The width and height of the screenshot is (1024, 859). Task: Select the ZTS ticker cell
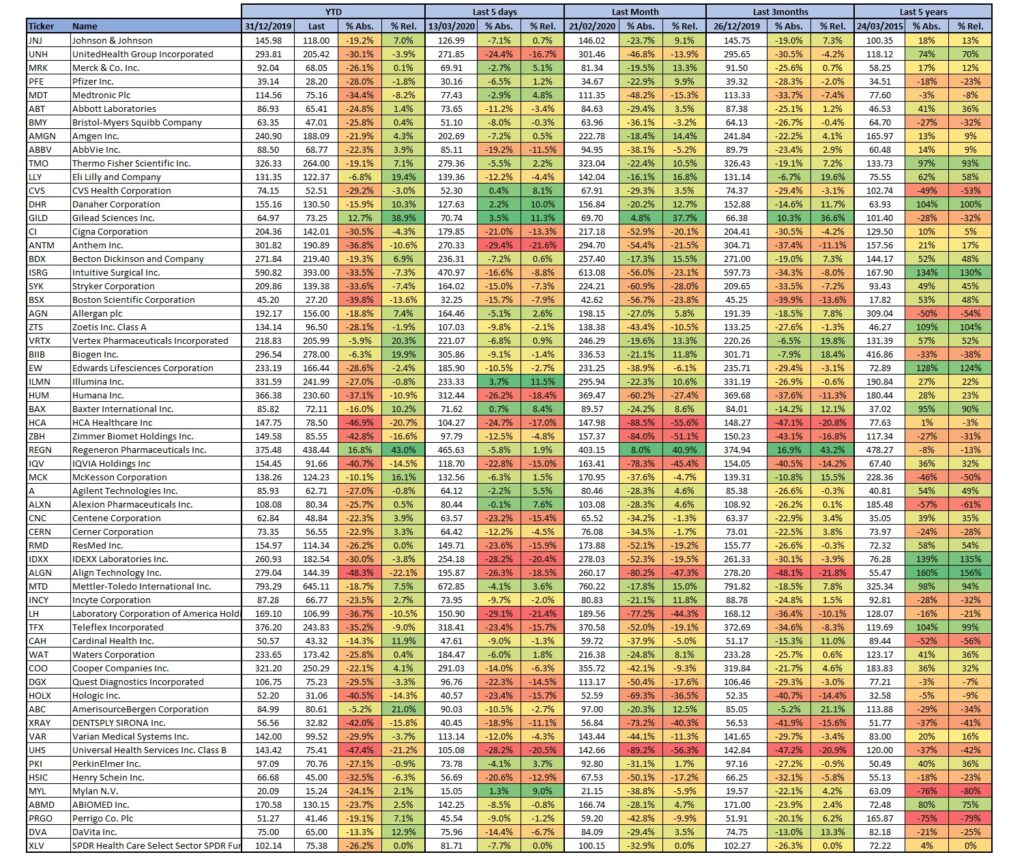(48, 327)
